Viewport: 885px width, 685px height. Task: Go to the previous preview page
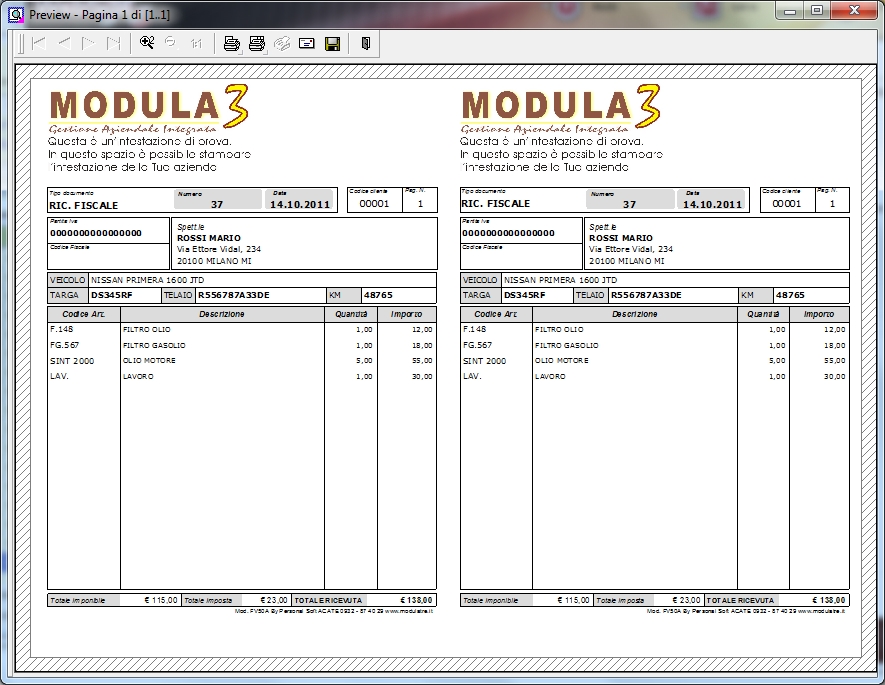[64, 43]
